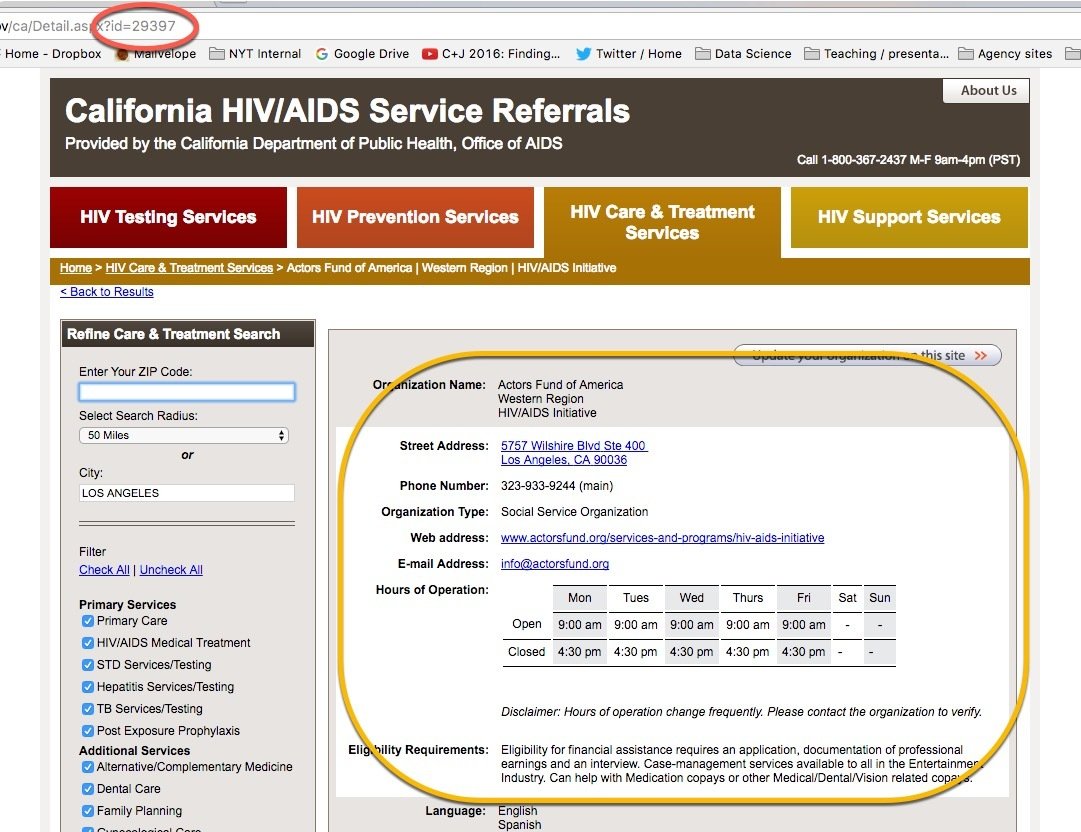The width and height of the screenshot is (1081, 832).
Task: Uncheck TB Services/Testing checkbox
Action: pos(88,709)
